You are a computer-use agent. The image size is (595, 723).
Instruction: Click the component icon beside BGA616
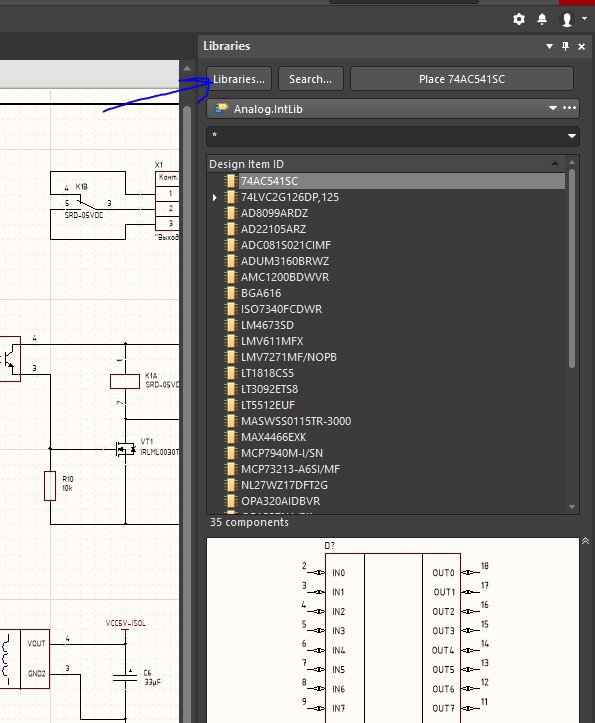point(230,293)
